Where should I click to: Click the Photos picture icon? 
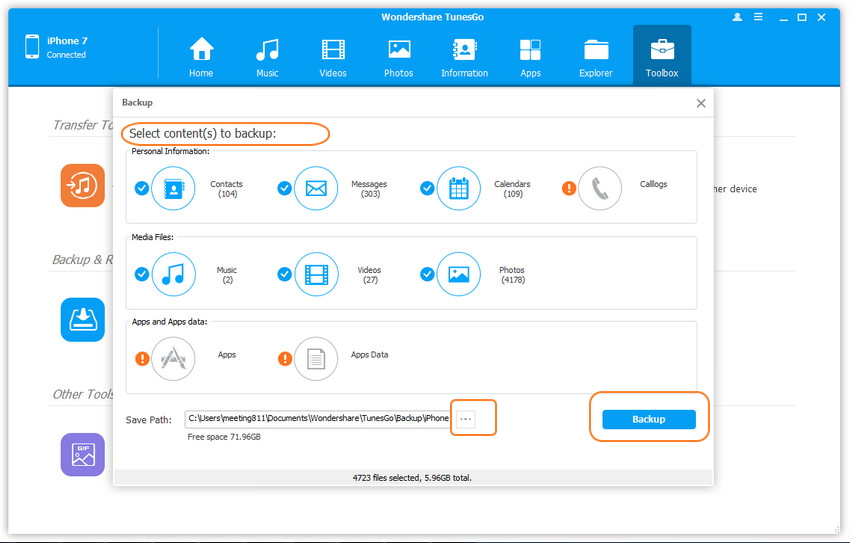coord(458,274)
